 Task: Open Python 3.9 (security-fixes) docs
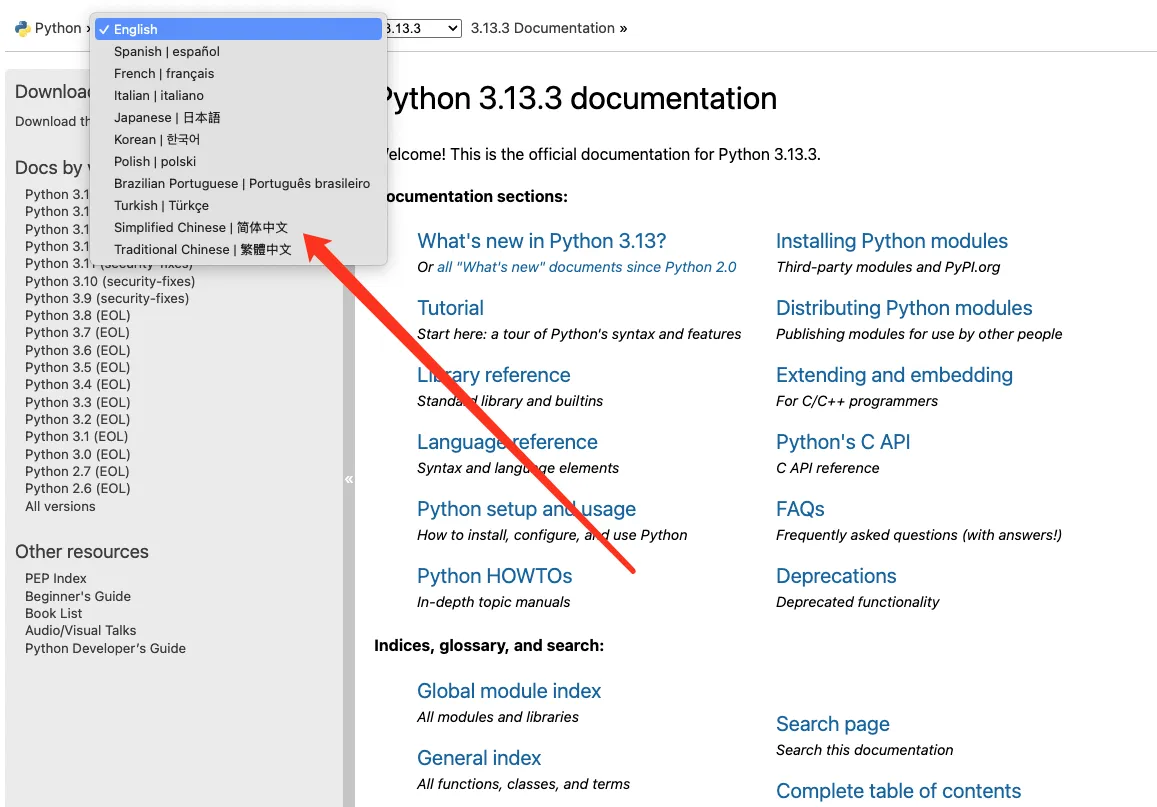(x=107, y=299)
